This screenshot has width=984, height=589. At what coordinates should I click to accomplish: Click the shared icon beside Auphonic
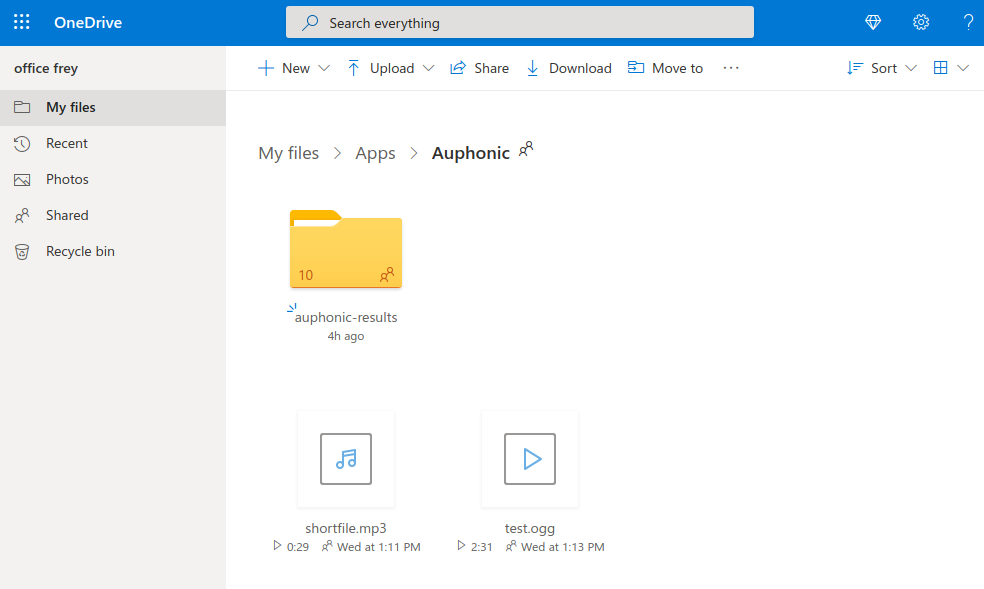click(x=526, y=149)
